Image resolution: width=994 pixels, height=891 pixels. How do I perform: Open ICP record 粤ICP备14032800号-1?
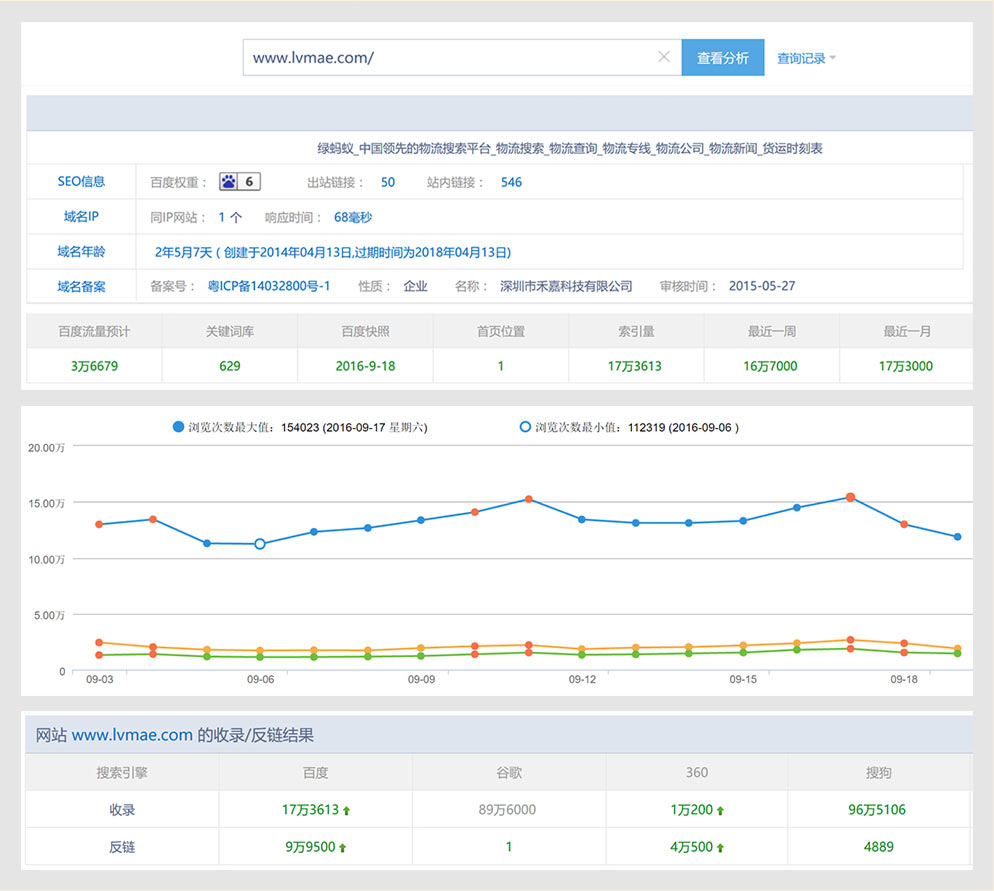coord(269,286)
